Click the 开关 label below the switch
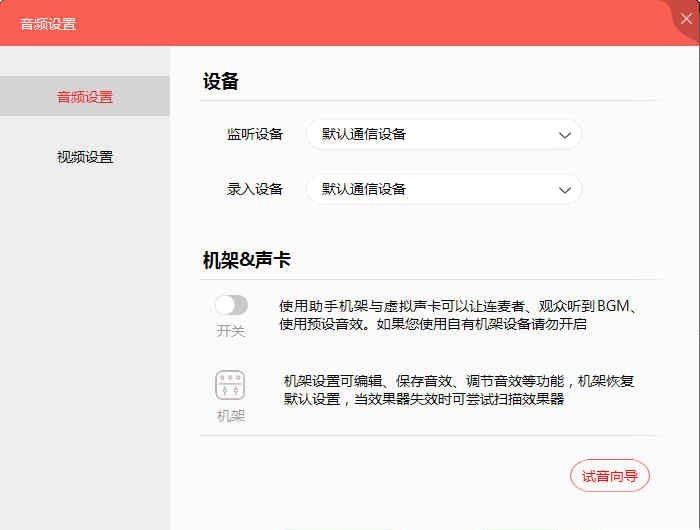The image size is (700, 530). [231, 331]
